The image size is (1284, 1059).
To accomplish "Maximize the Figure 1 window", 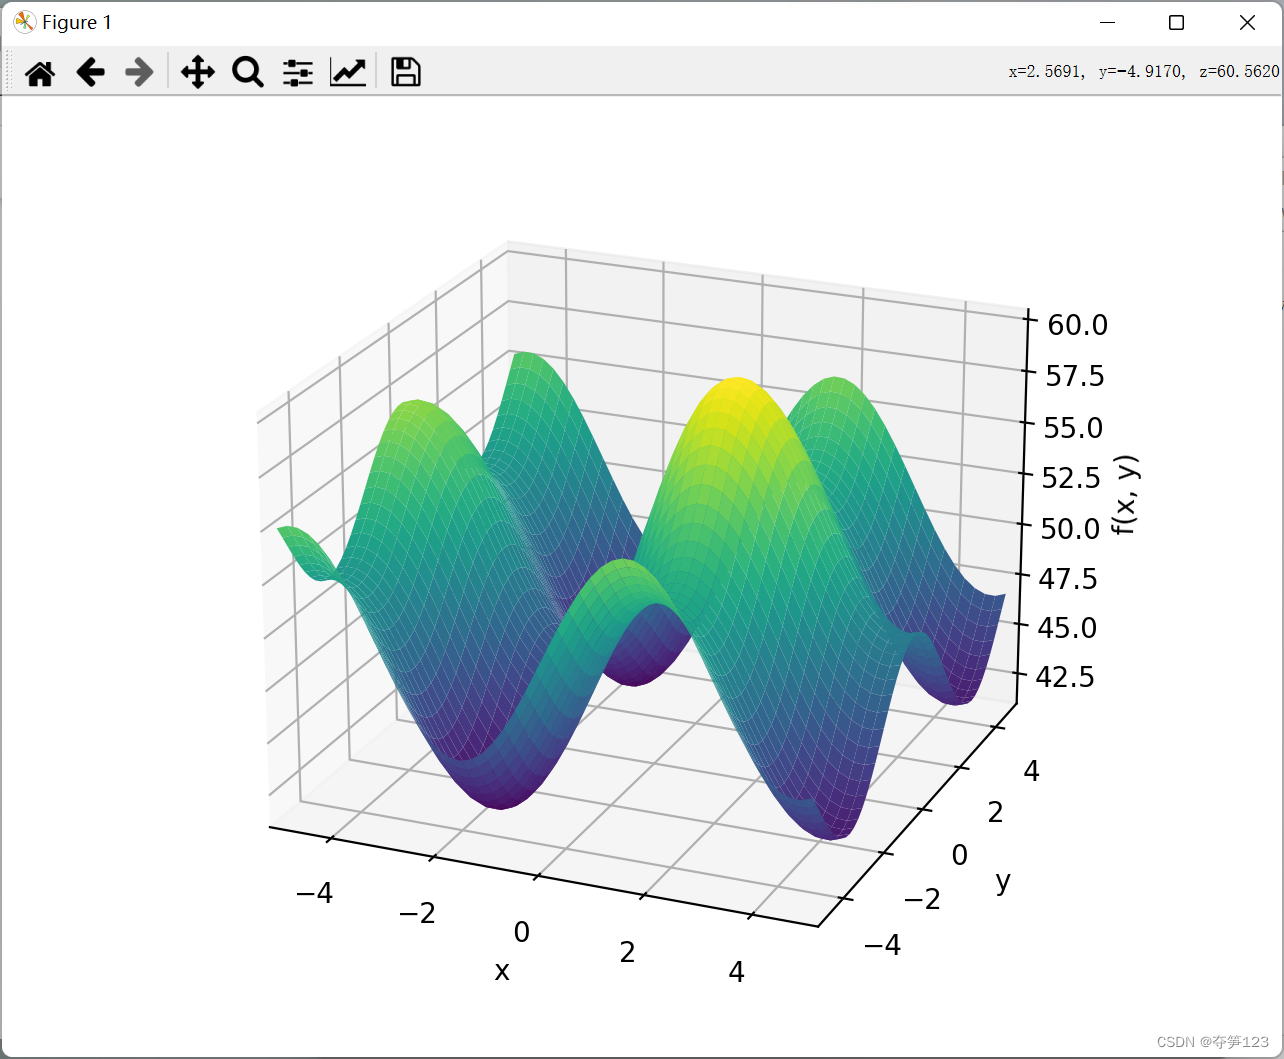I will [x=1177, y=23].
